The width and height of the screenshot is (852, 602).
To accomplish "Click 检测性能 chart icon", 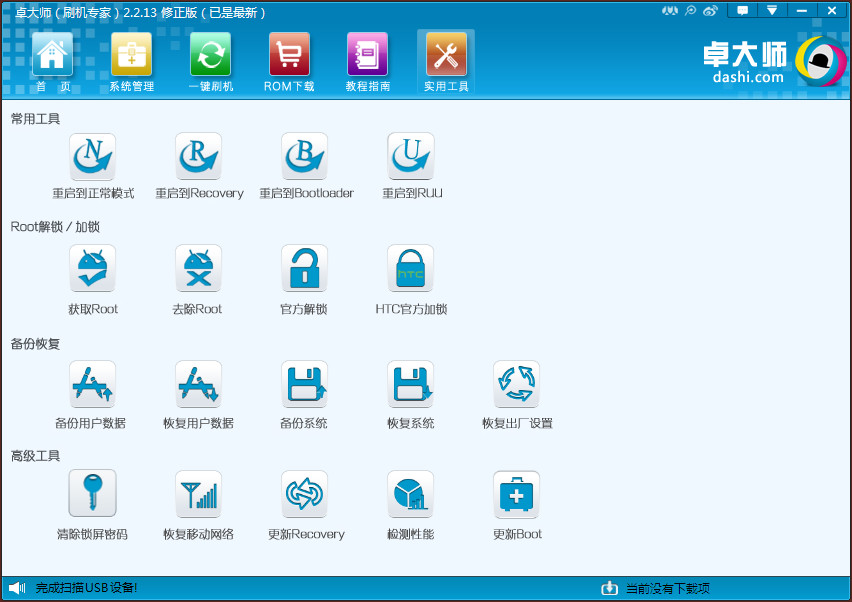I will (x=410, y=494).
